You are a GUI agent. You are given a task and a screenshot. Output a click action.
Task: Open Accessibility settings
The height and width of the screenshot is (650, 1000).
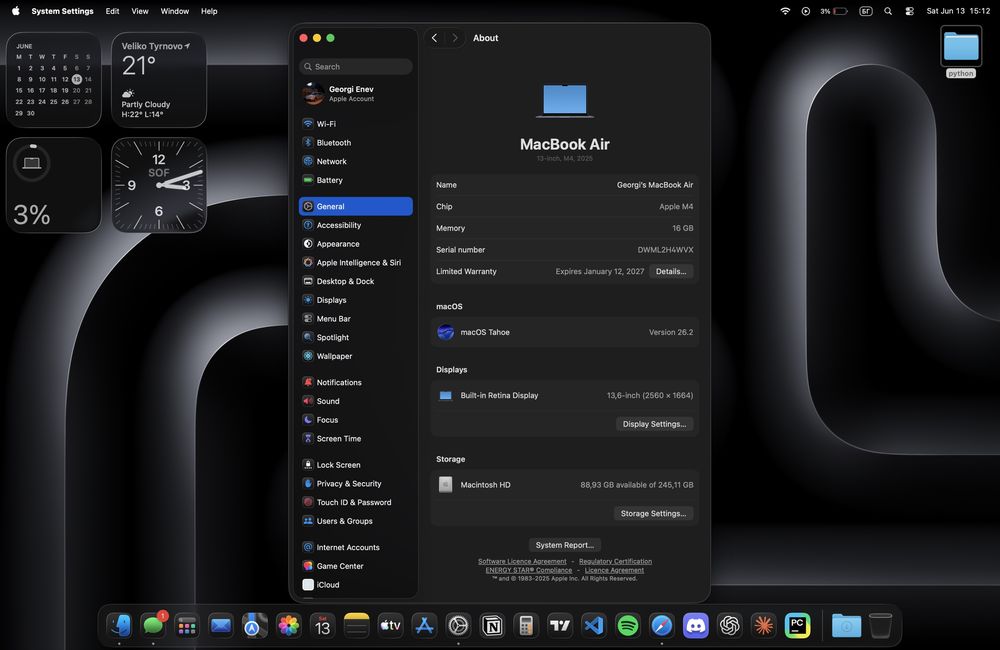[355, 225]
